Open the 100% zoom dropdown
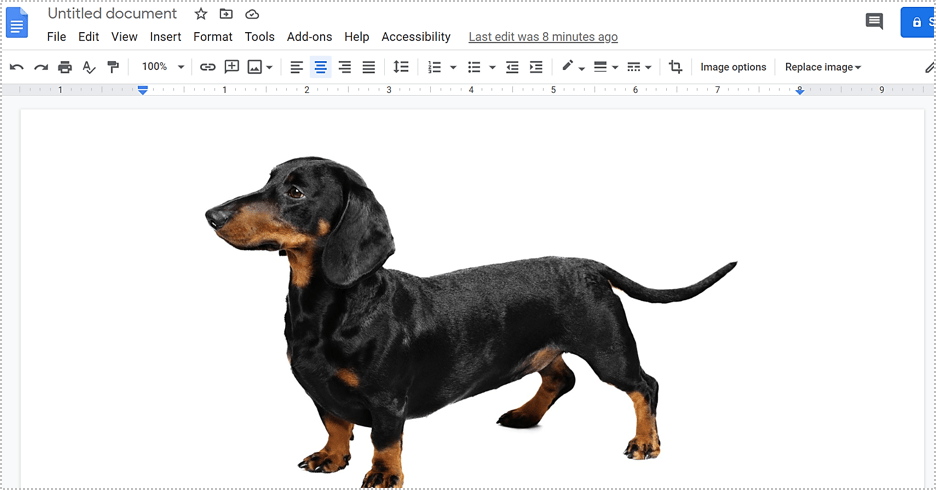 (163, 67)
